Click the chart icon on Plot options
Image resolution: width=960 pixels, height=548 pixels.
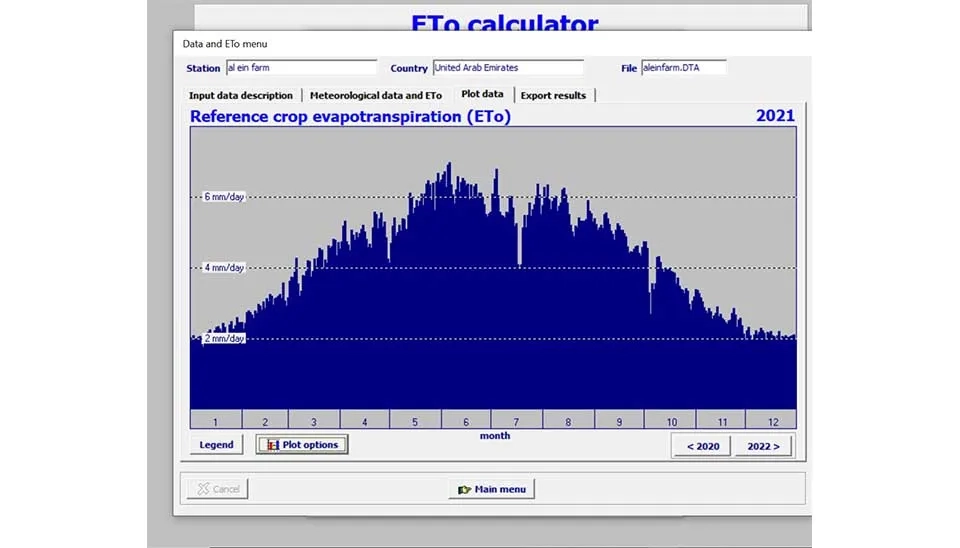pos(272,445)
